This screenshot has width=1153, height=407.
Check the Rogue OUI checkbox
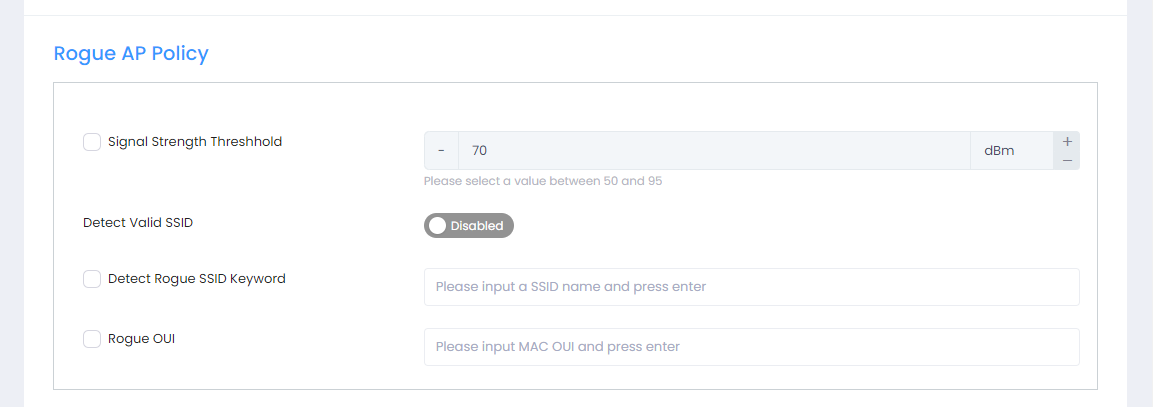92,339
